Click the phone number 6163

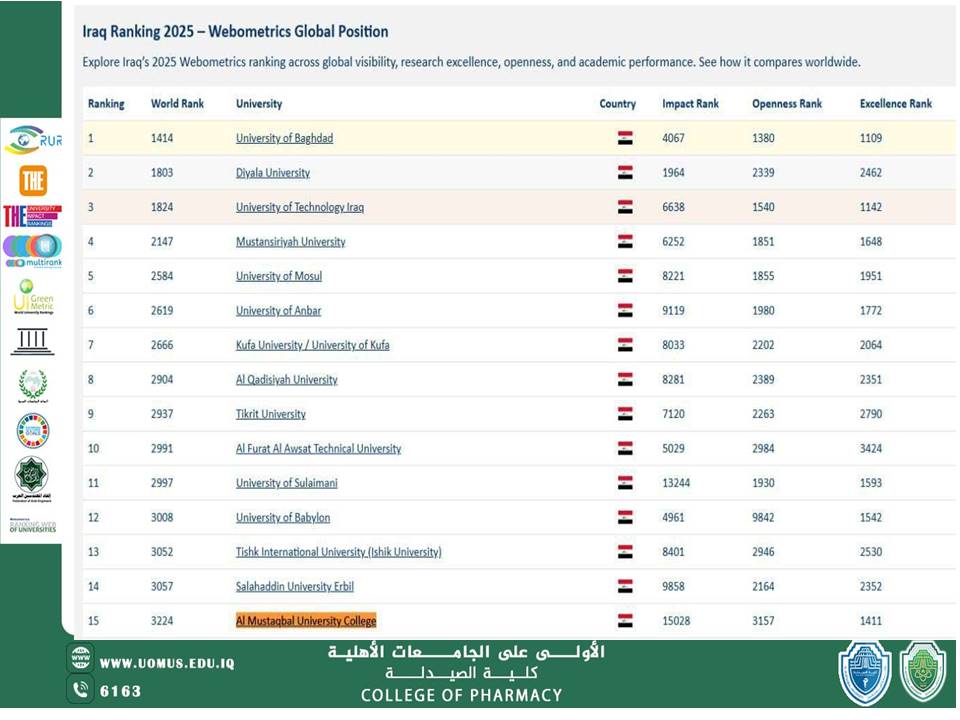[x=121, y=691]
